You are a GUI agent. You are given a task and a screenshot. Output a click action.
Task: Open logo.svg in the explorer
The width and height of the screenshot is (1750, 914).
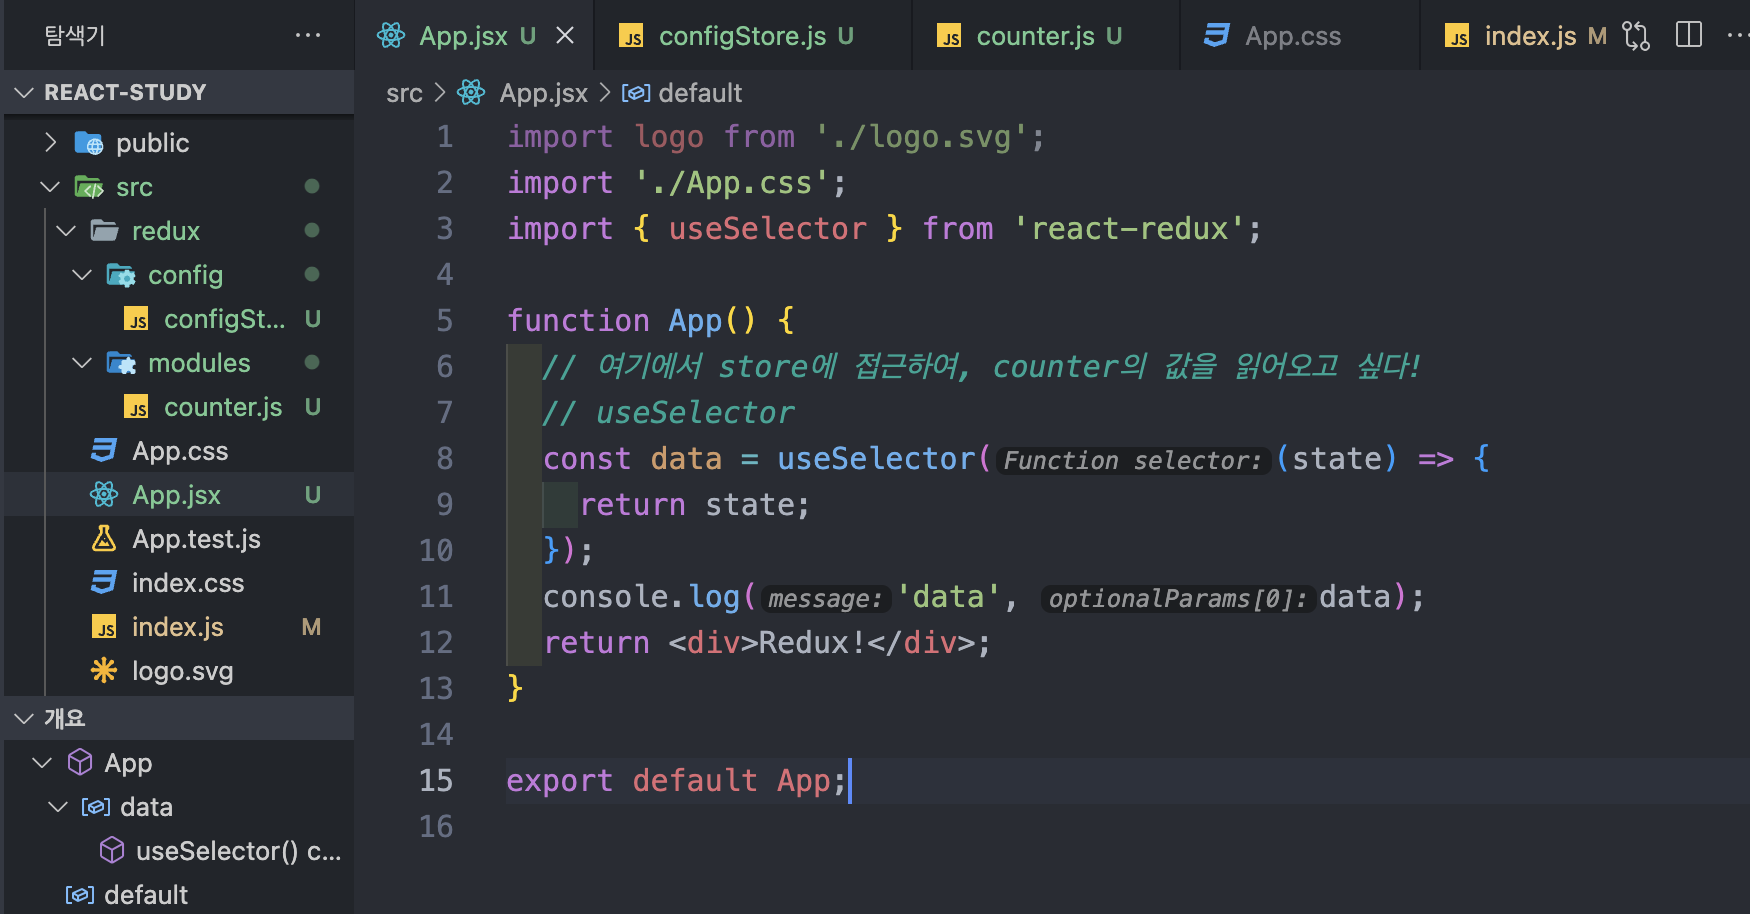[179, 671]
